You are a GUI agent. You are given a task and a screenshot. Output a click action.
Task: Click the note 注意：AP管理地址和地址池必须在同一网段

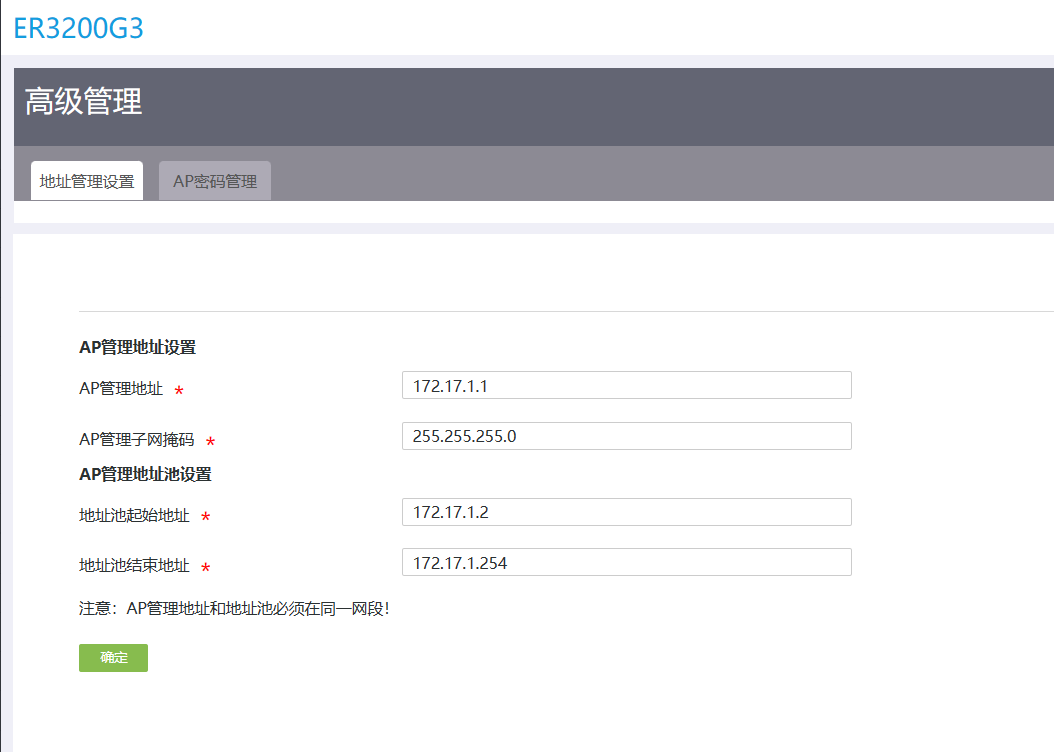pyautogui.click(x=234, y=609)
